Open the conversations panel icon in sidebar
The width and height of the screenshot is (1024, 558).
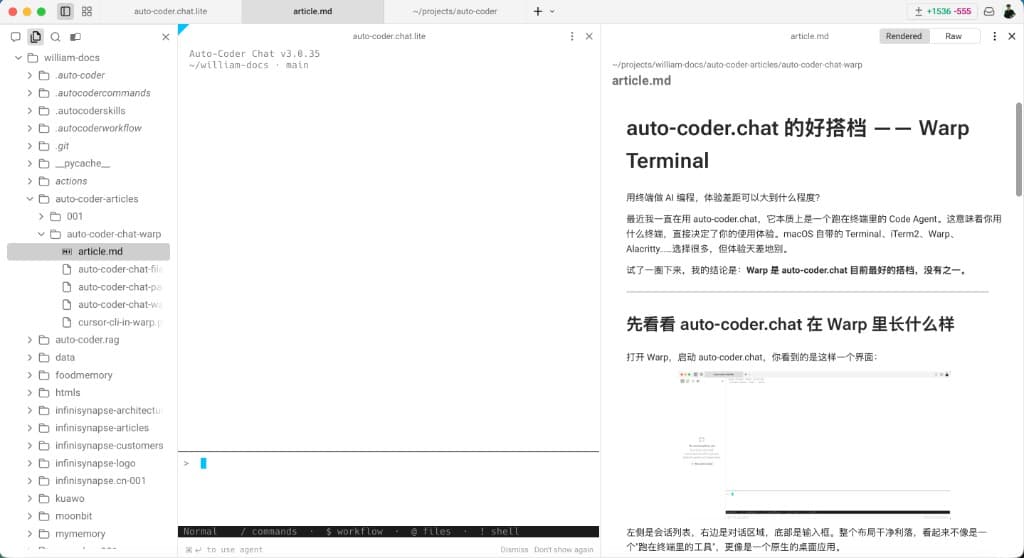(x=16, y=37)
